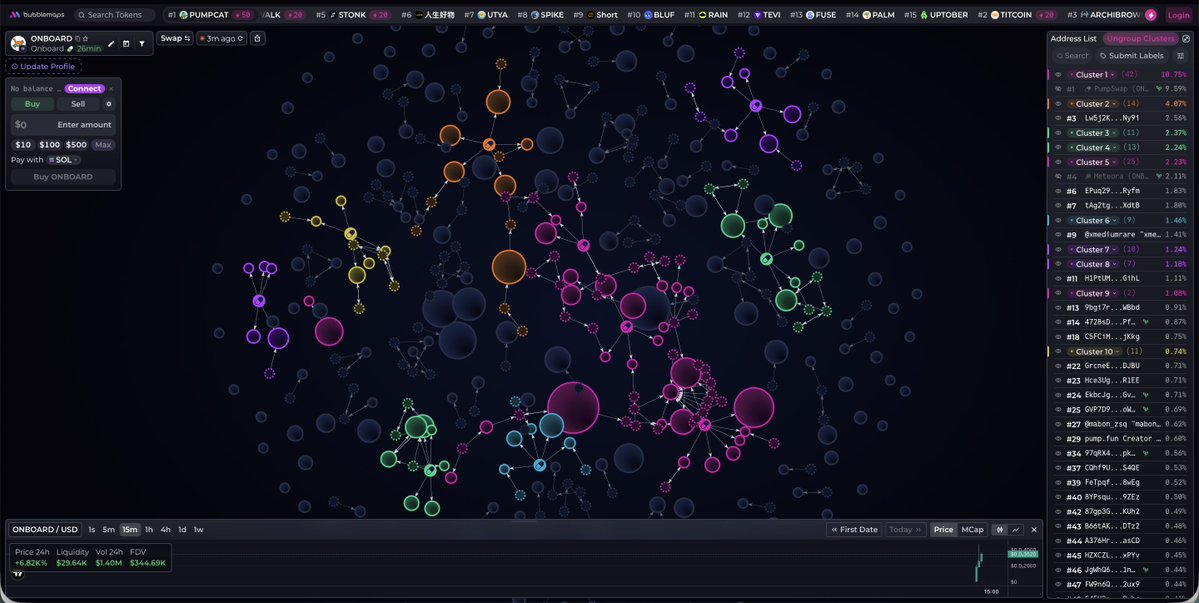Image resolution: width=1199 pixels, height=603 pixels.
Task: Open the filter funnel icon
Action: tap(141, 44)
